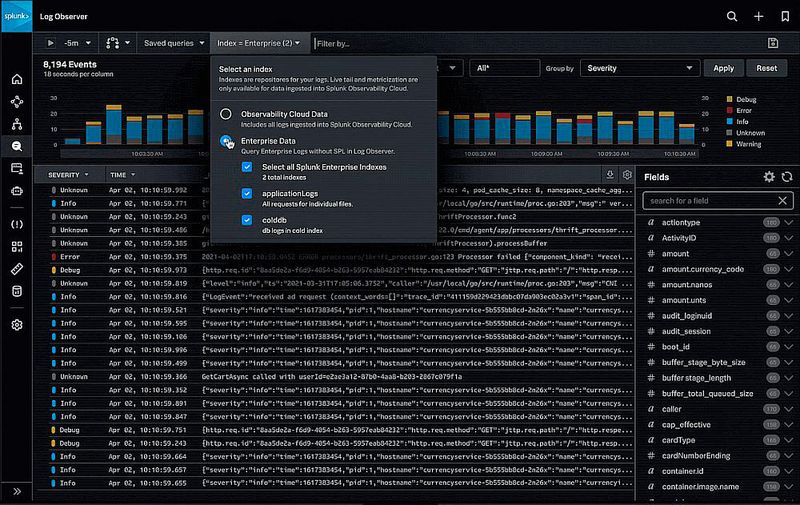The height and width of the screenshot is (505, 800).
Task: Select the cardNumberEnding field
Action: pyautogui.click(x=696, y=456)
